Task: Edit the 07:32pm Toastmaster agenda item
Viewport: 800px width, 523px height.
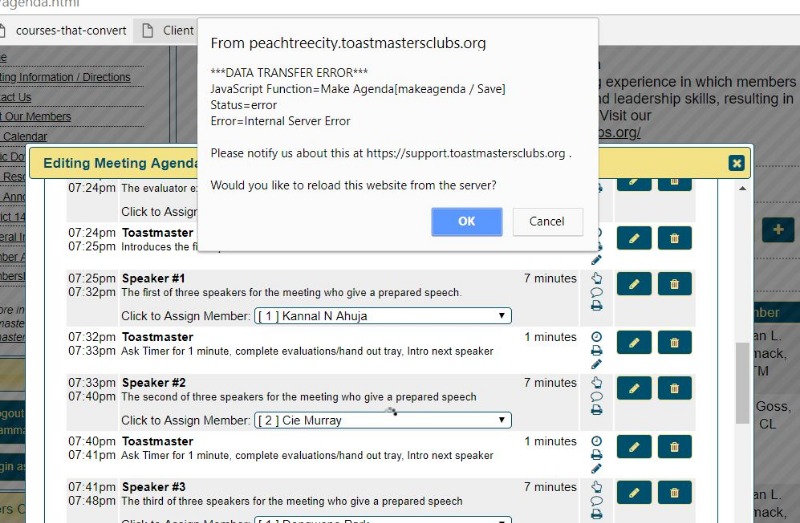Action: click(634, 343)
